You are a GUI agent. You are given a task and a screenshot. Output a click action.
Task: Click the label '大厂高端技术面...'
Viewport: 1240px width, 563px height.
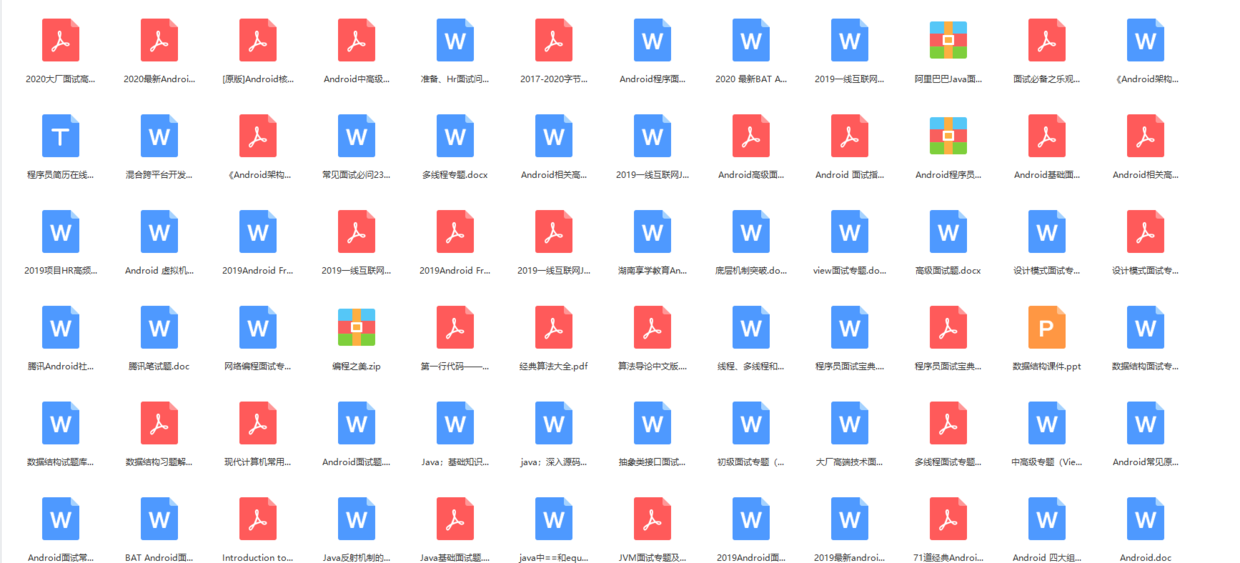849,463
